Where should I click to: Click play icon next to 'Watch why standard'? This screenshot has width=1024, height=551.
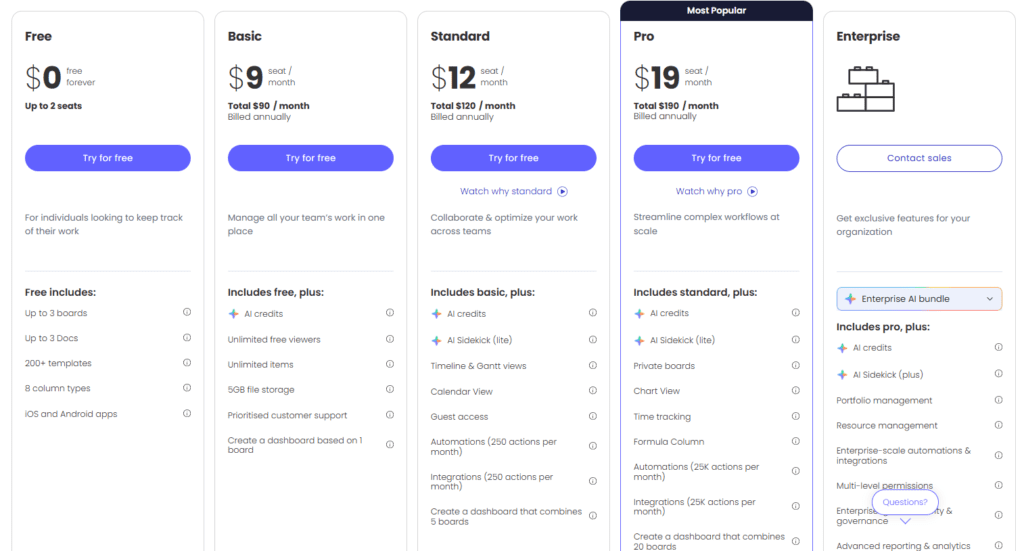[x=563, y=191]
